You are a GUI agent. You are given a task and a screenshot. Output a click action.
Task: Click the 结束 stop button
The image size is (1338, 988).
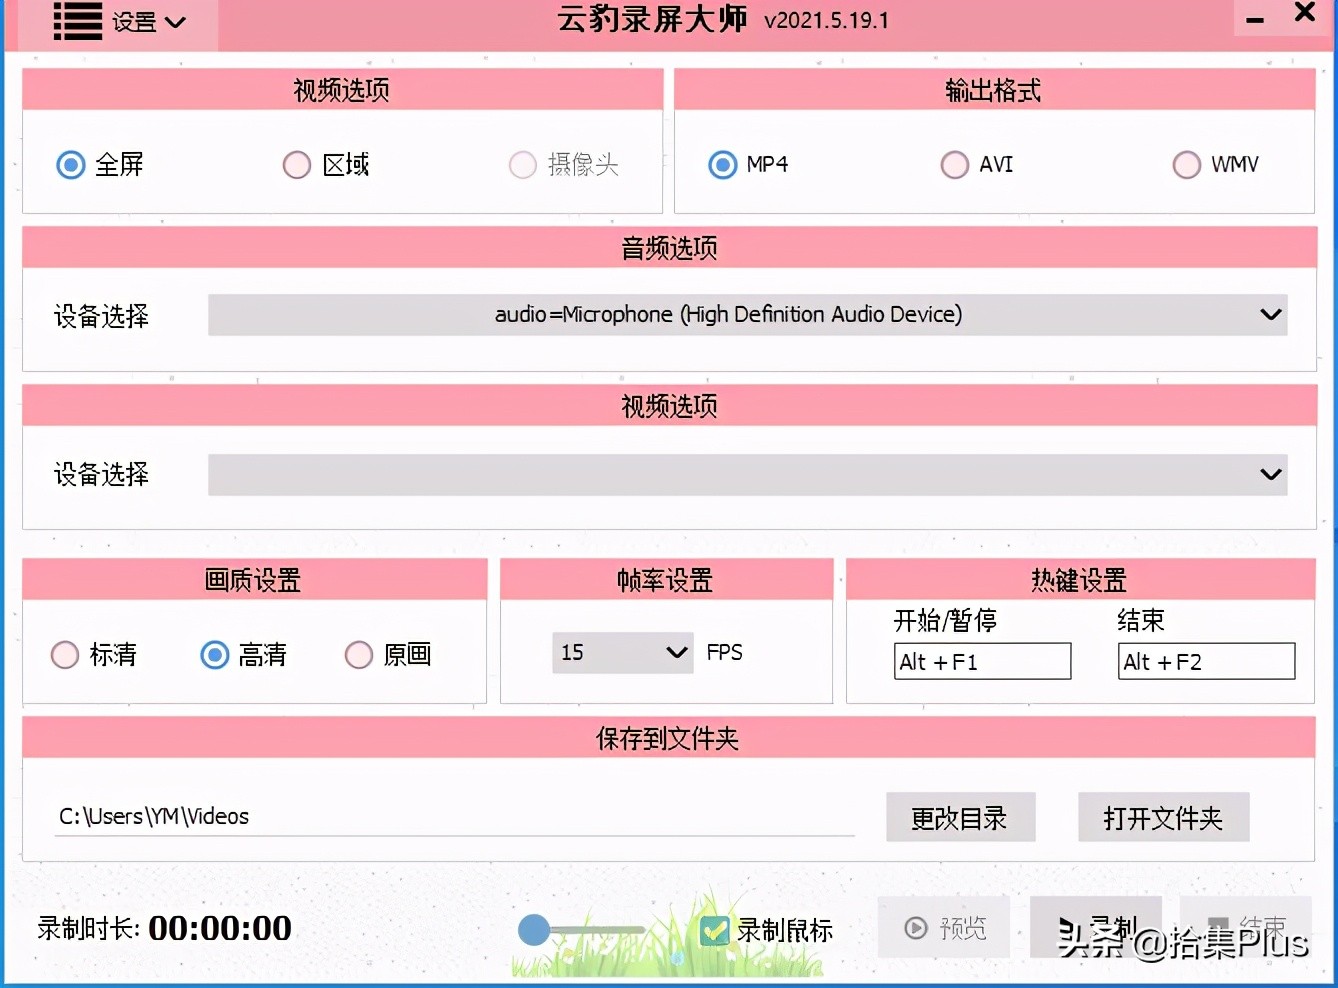click(1245, 928)
